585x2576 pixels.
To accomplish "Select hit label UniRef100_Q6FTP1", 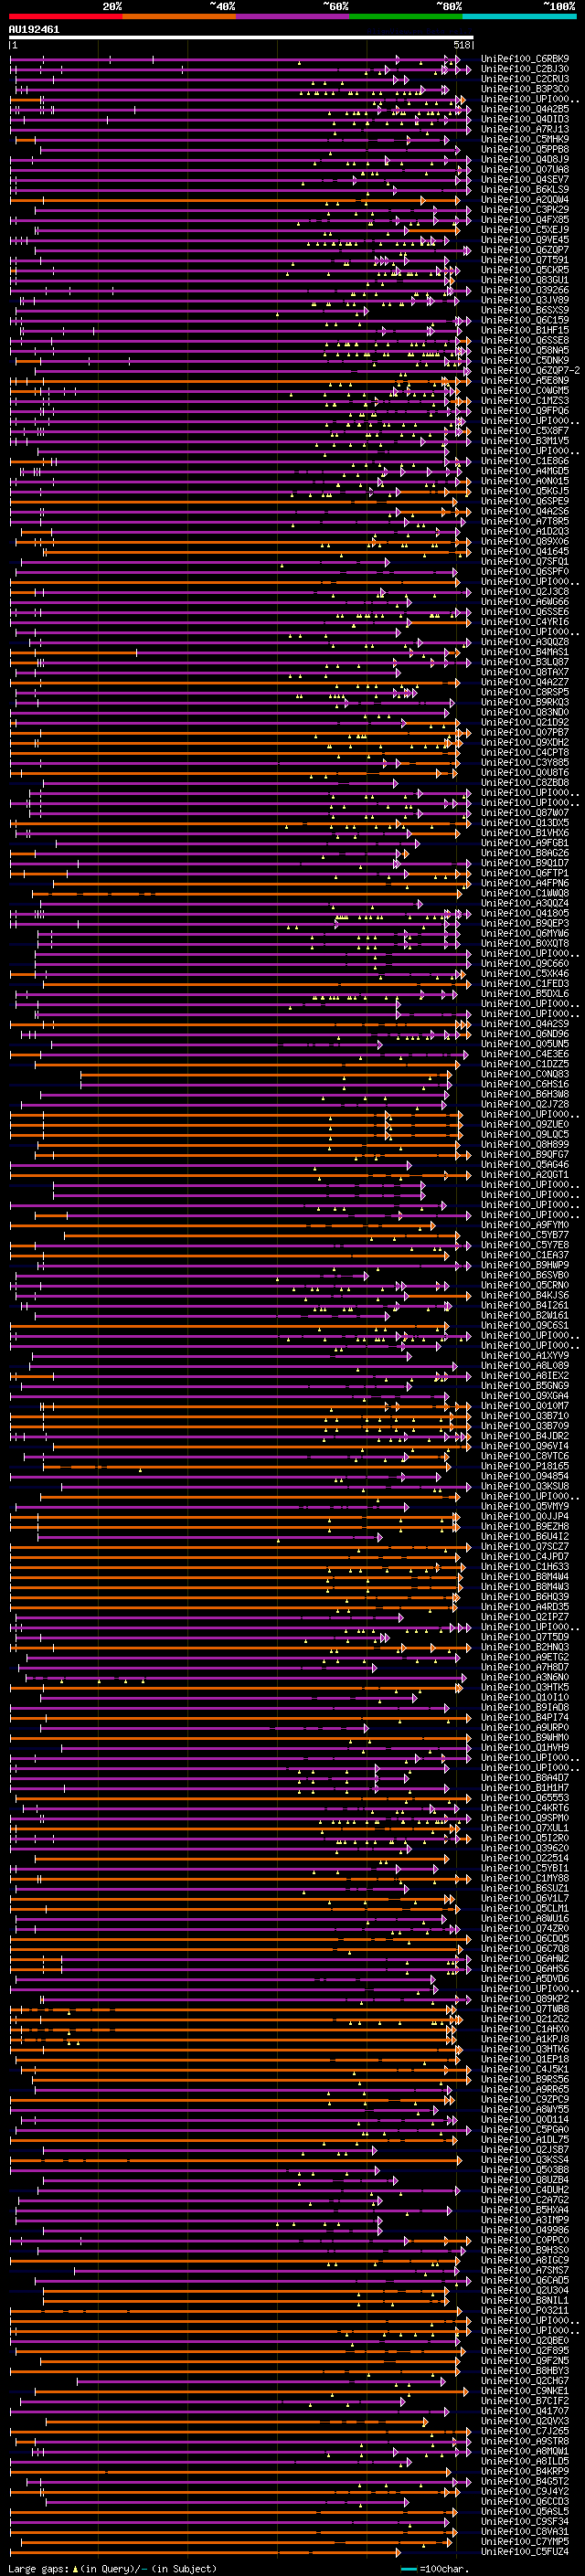I will tap(525, 873).
